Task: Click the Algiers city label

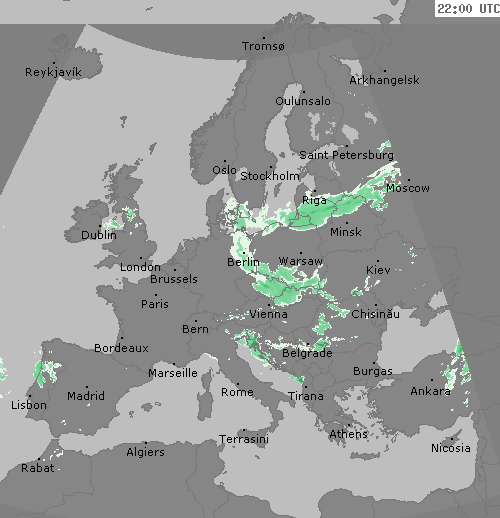Action: 146,452
